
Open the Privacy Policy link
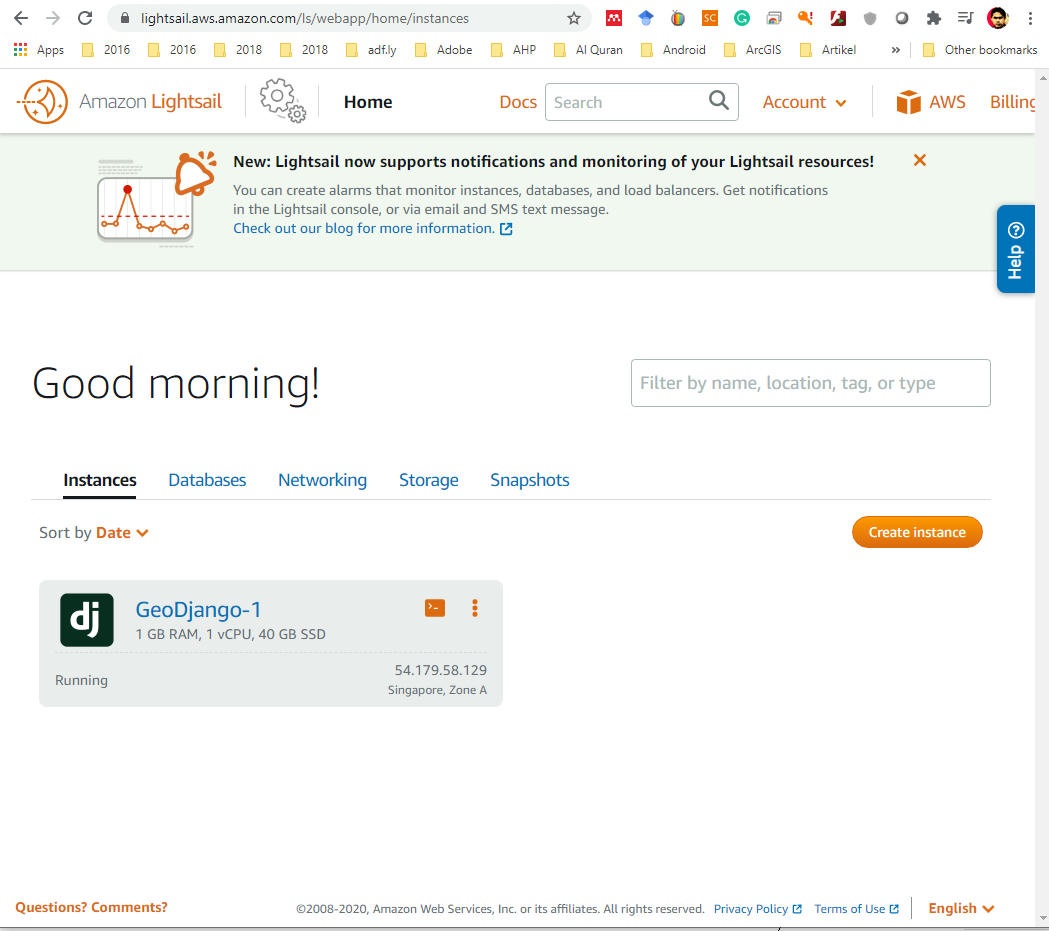(x=757, y=909)
